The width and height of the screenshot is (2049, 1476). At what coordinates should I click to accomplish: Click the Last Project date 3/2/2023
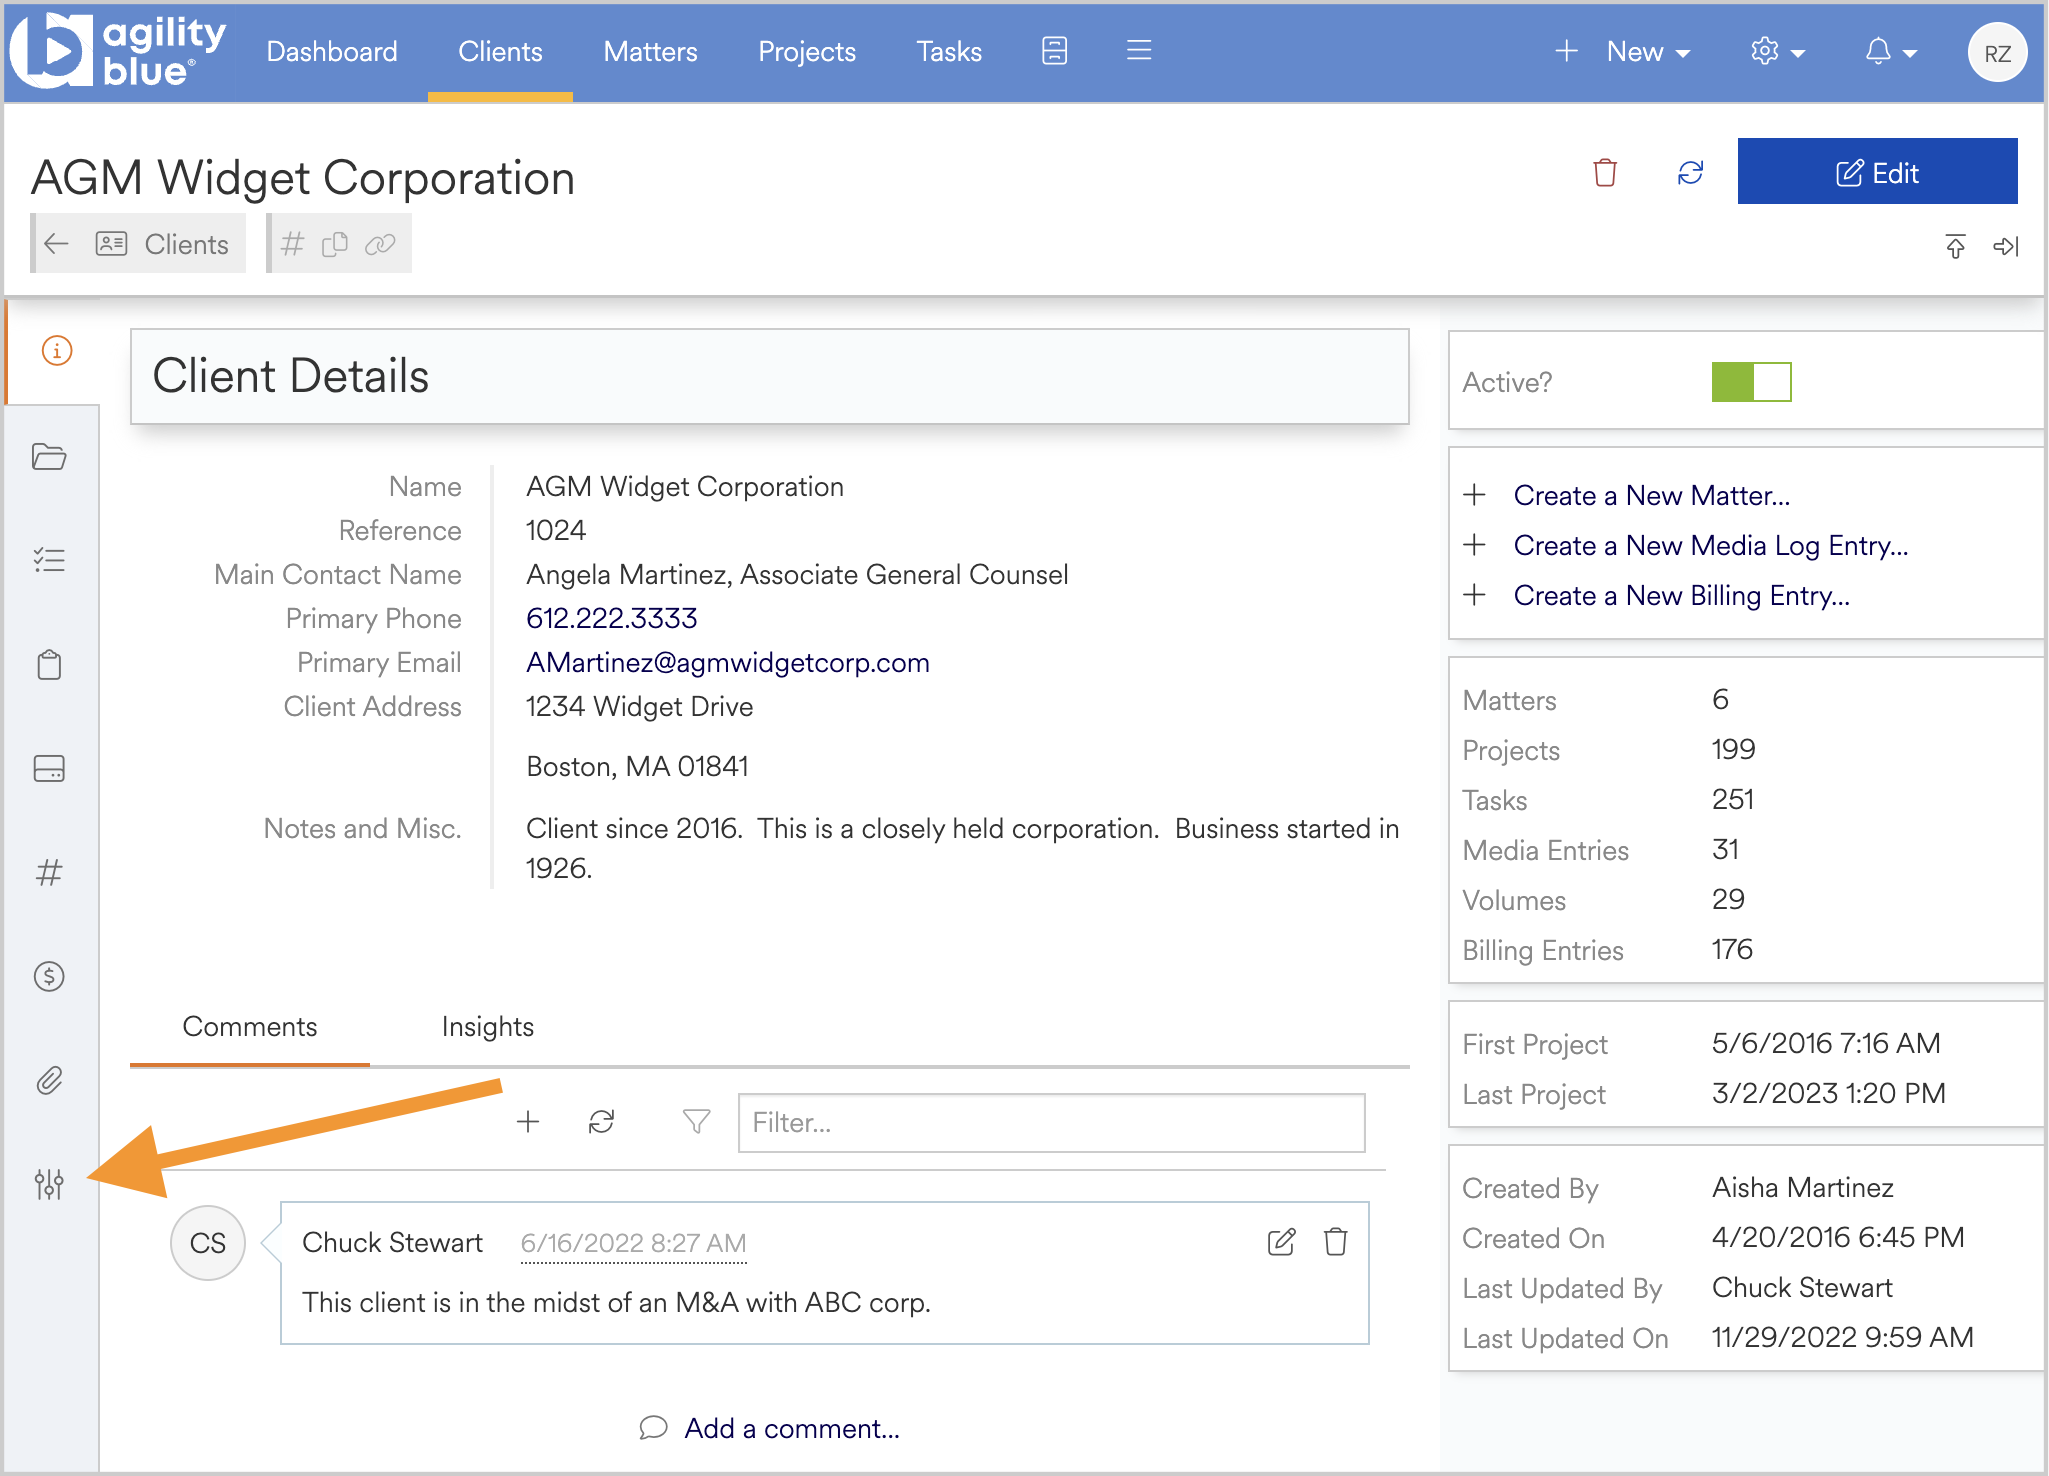pyautogui.click(x=1829, y=1093)
